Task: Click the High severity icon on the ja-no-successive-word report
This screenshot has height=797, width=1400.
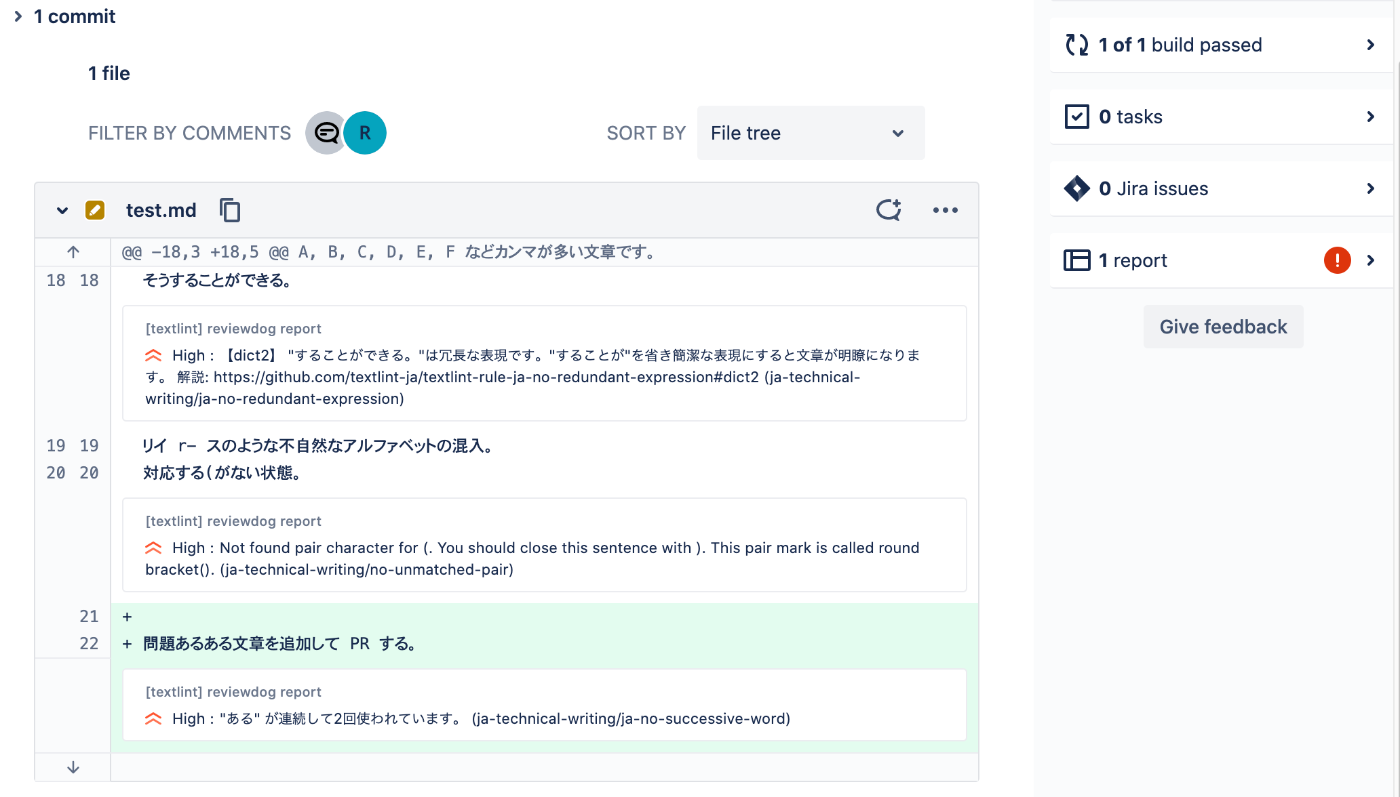Action: tap(153, 719)
